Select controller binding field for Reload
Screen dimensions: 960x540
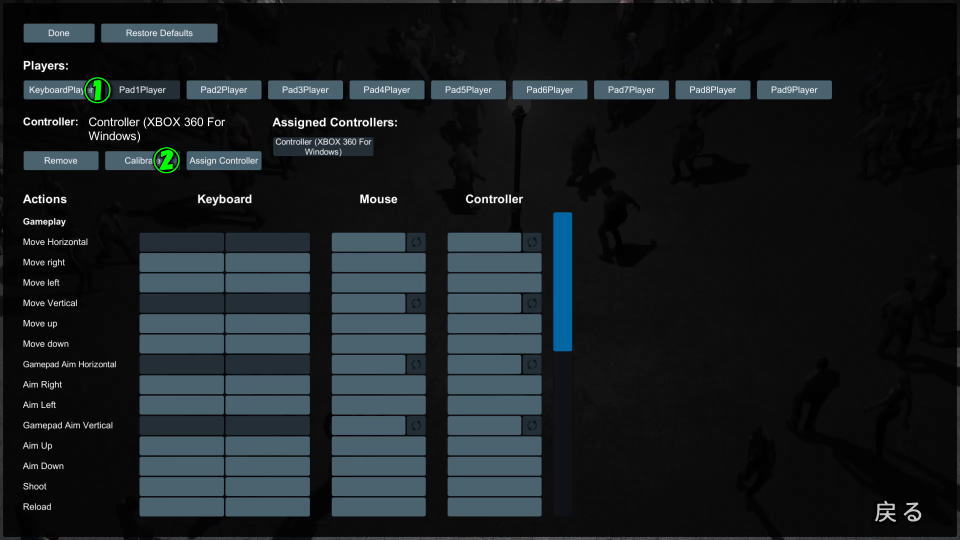(x=494, y=507)
